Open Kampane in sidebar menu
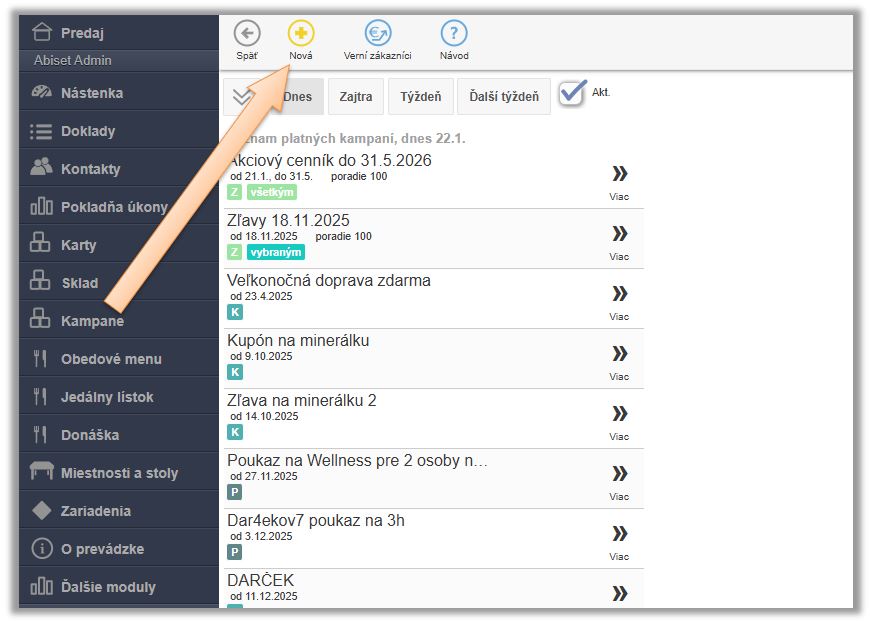The width and height of the screenshot is (870, 621). pos(92,321)
